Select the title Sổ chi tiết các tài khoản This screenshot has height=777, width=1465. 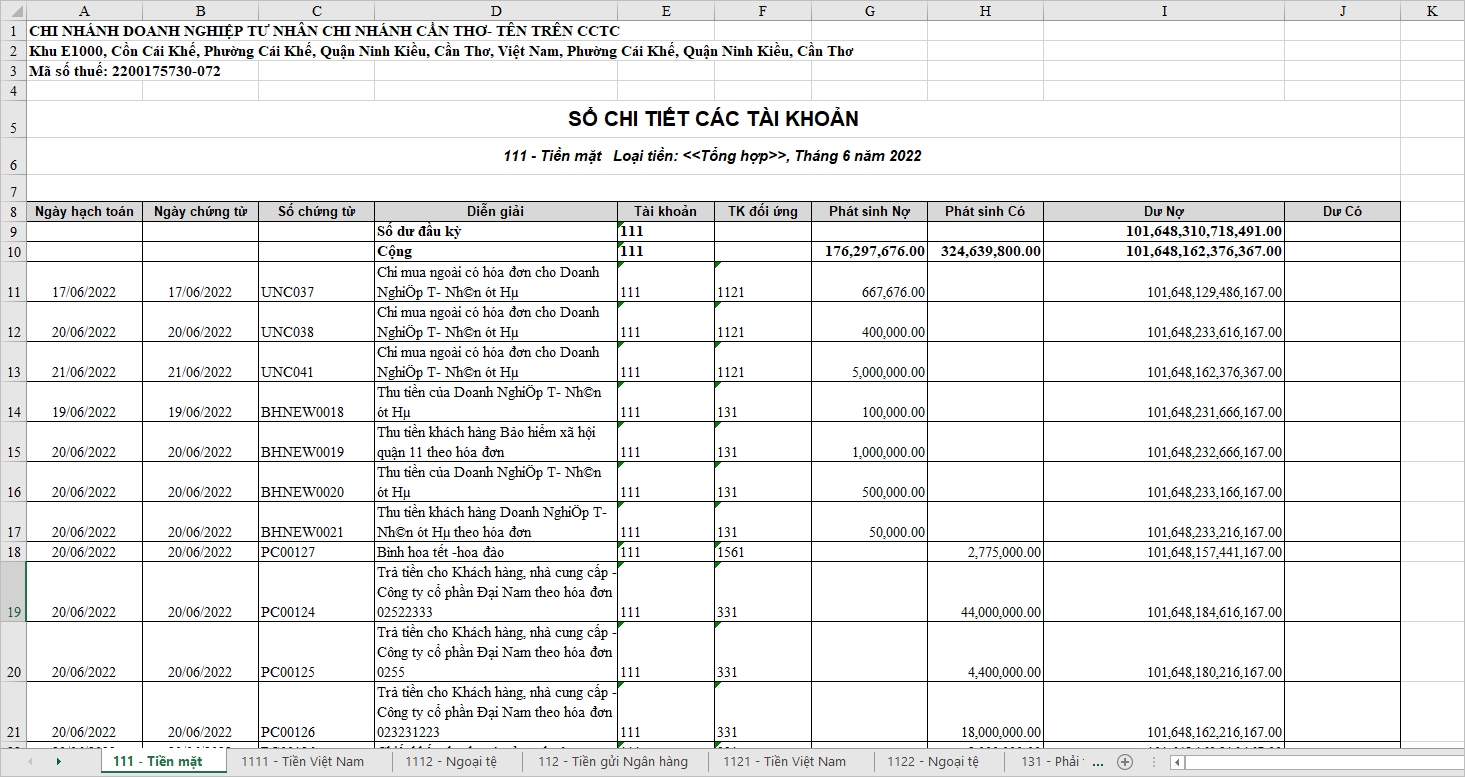coord(713,119)
